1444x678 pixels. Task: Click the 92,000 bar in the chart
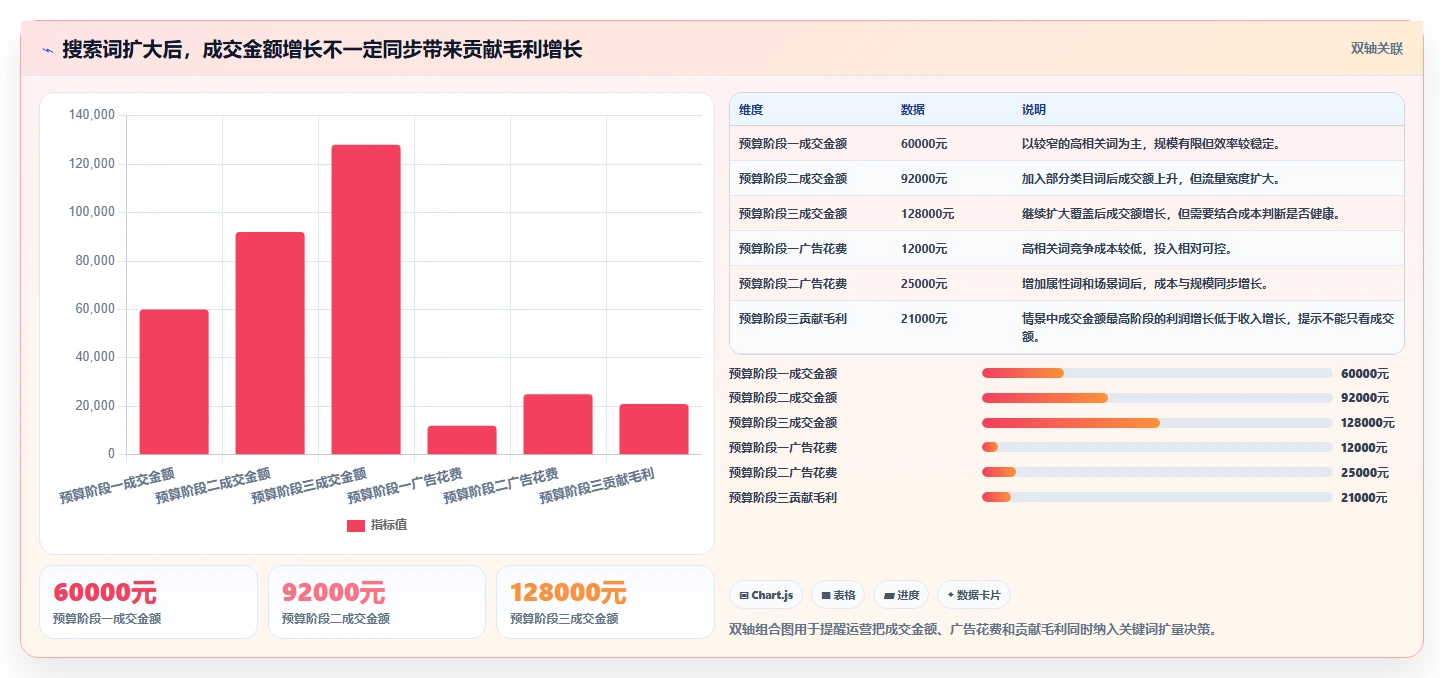coord(270,343)
